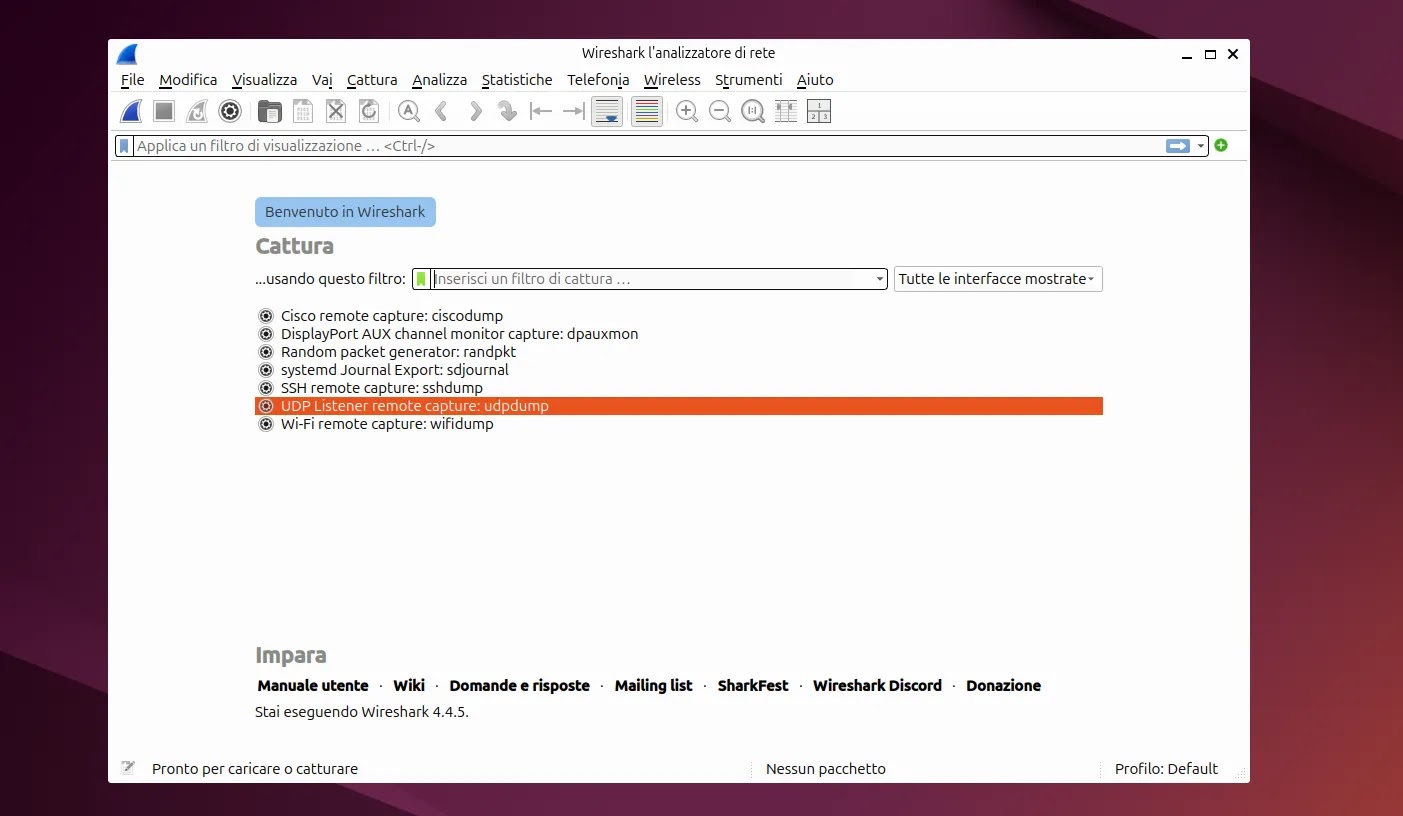Open the Statistiche menu
Screen dimensions: 1403x816
[x=517, y=80]
